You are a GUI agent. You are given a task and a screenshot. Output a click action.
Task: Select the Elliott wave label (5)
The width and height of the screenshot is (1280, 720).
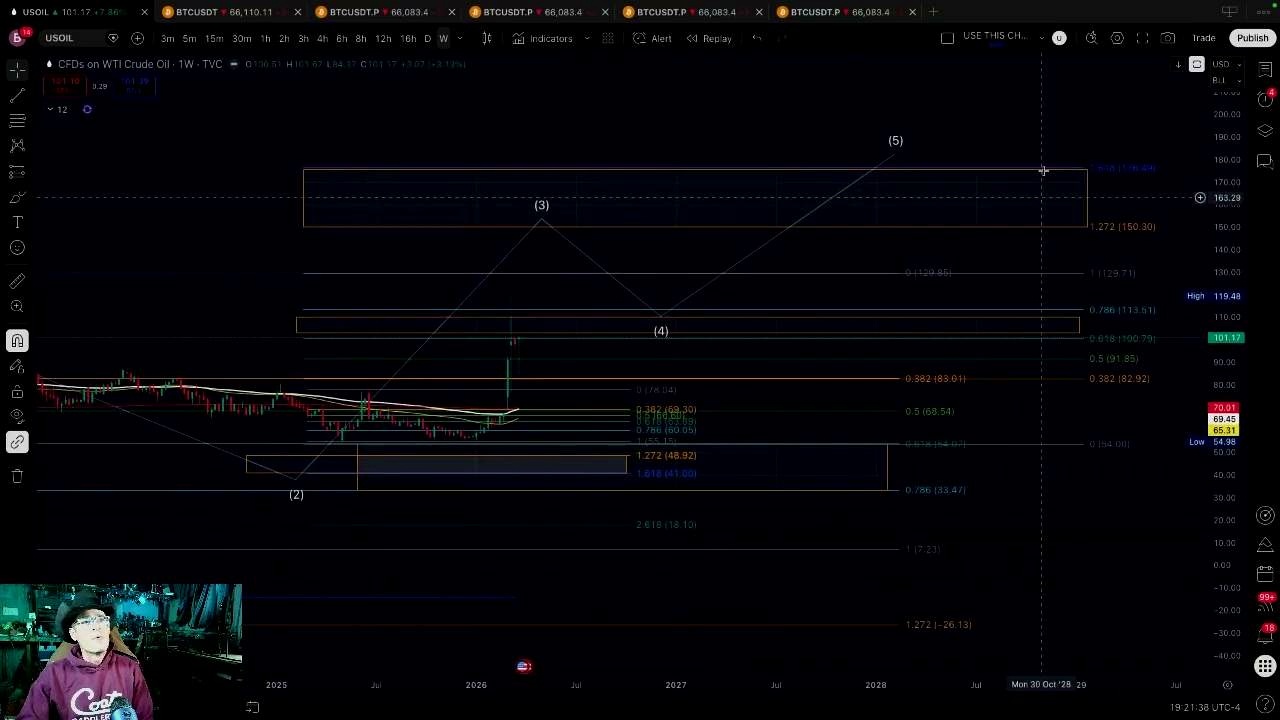point(896,141)
